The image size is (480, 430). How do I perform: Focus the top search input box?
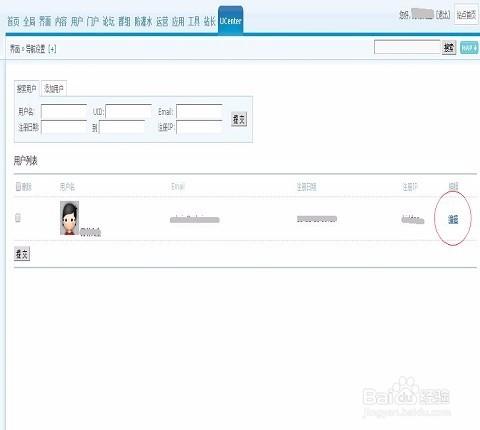pyautogui.click(x=407, y=47)
